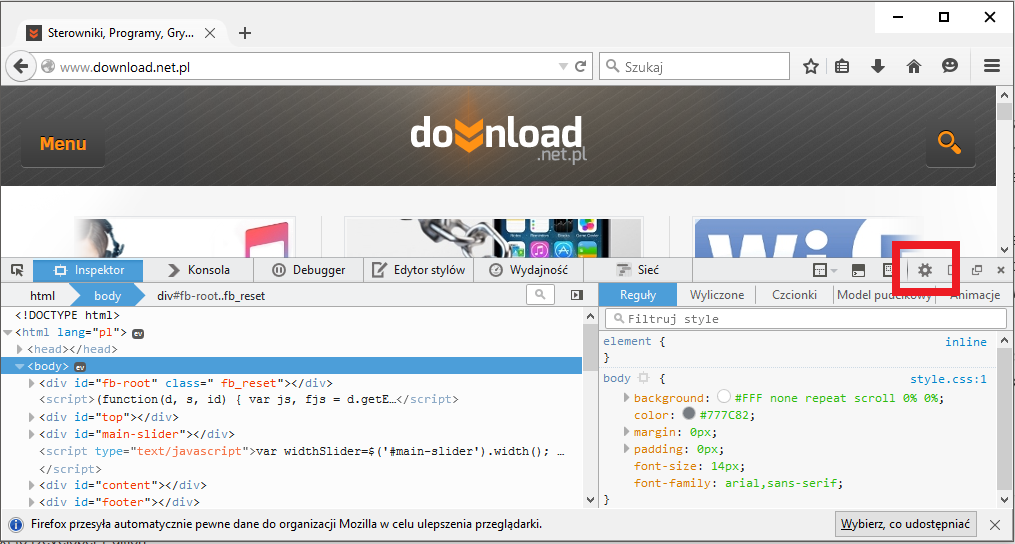Open devtools settings gear icon
Screen dimensions: 1015x544
(925, 270)
